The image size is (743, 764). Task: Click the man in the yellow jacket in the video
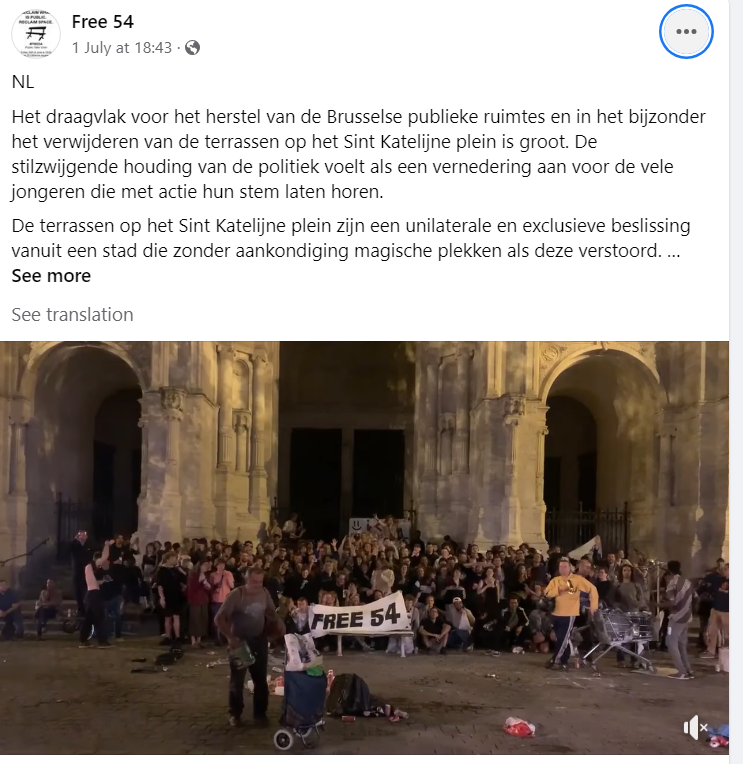569,611
